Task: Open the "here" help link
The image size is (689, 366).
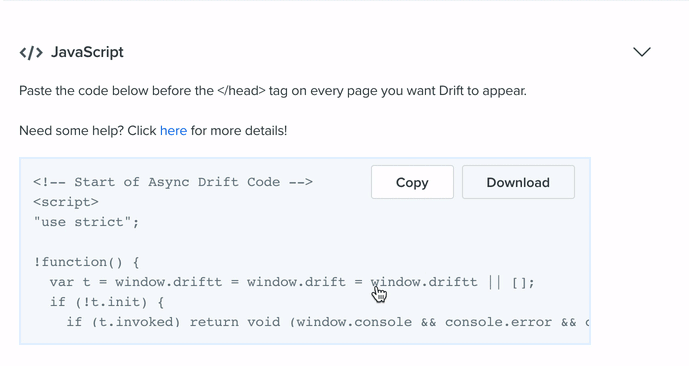Action: [173, 130]
